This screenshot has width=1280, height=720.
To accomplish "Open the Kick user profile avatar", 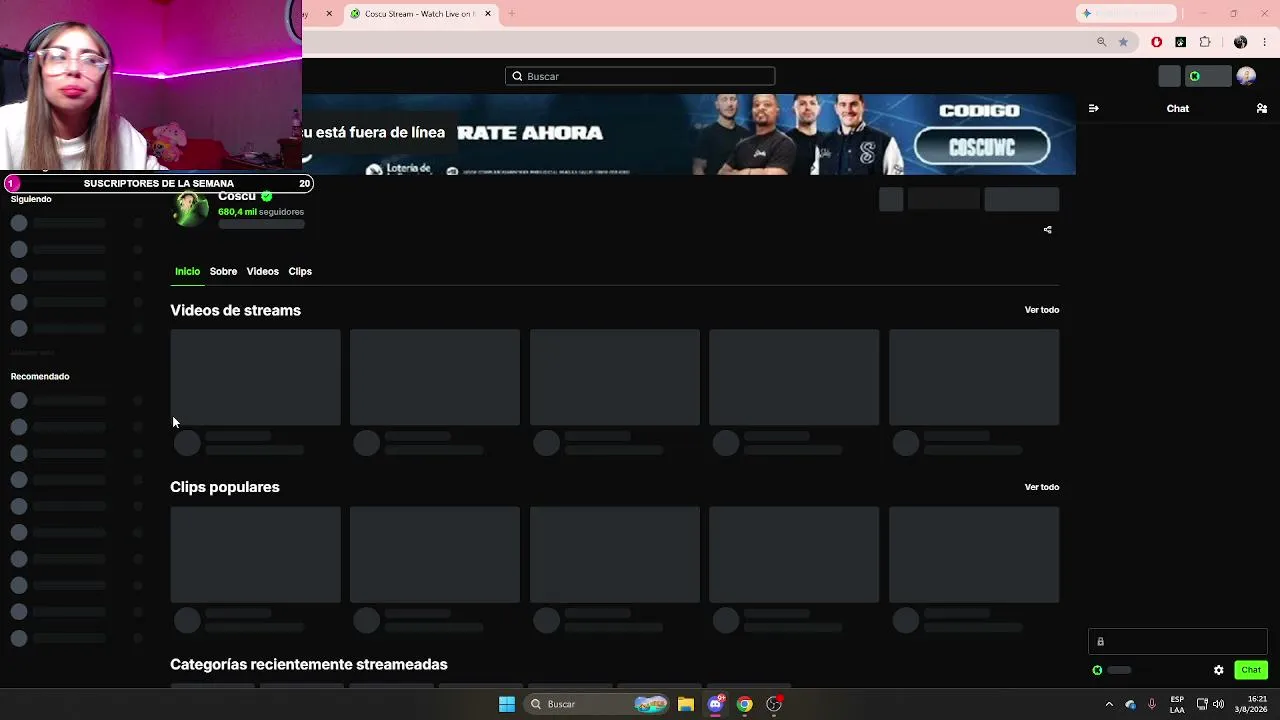I will pyautogui.click(x=1246, y=76).
